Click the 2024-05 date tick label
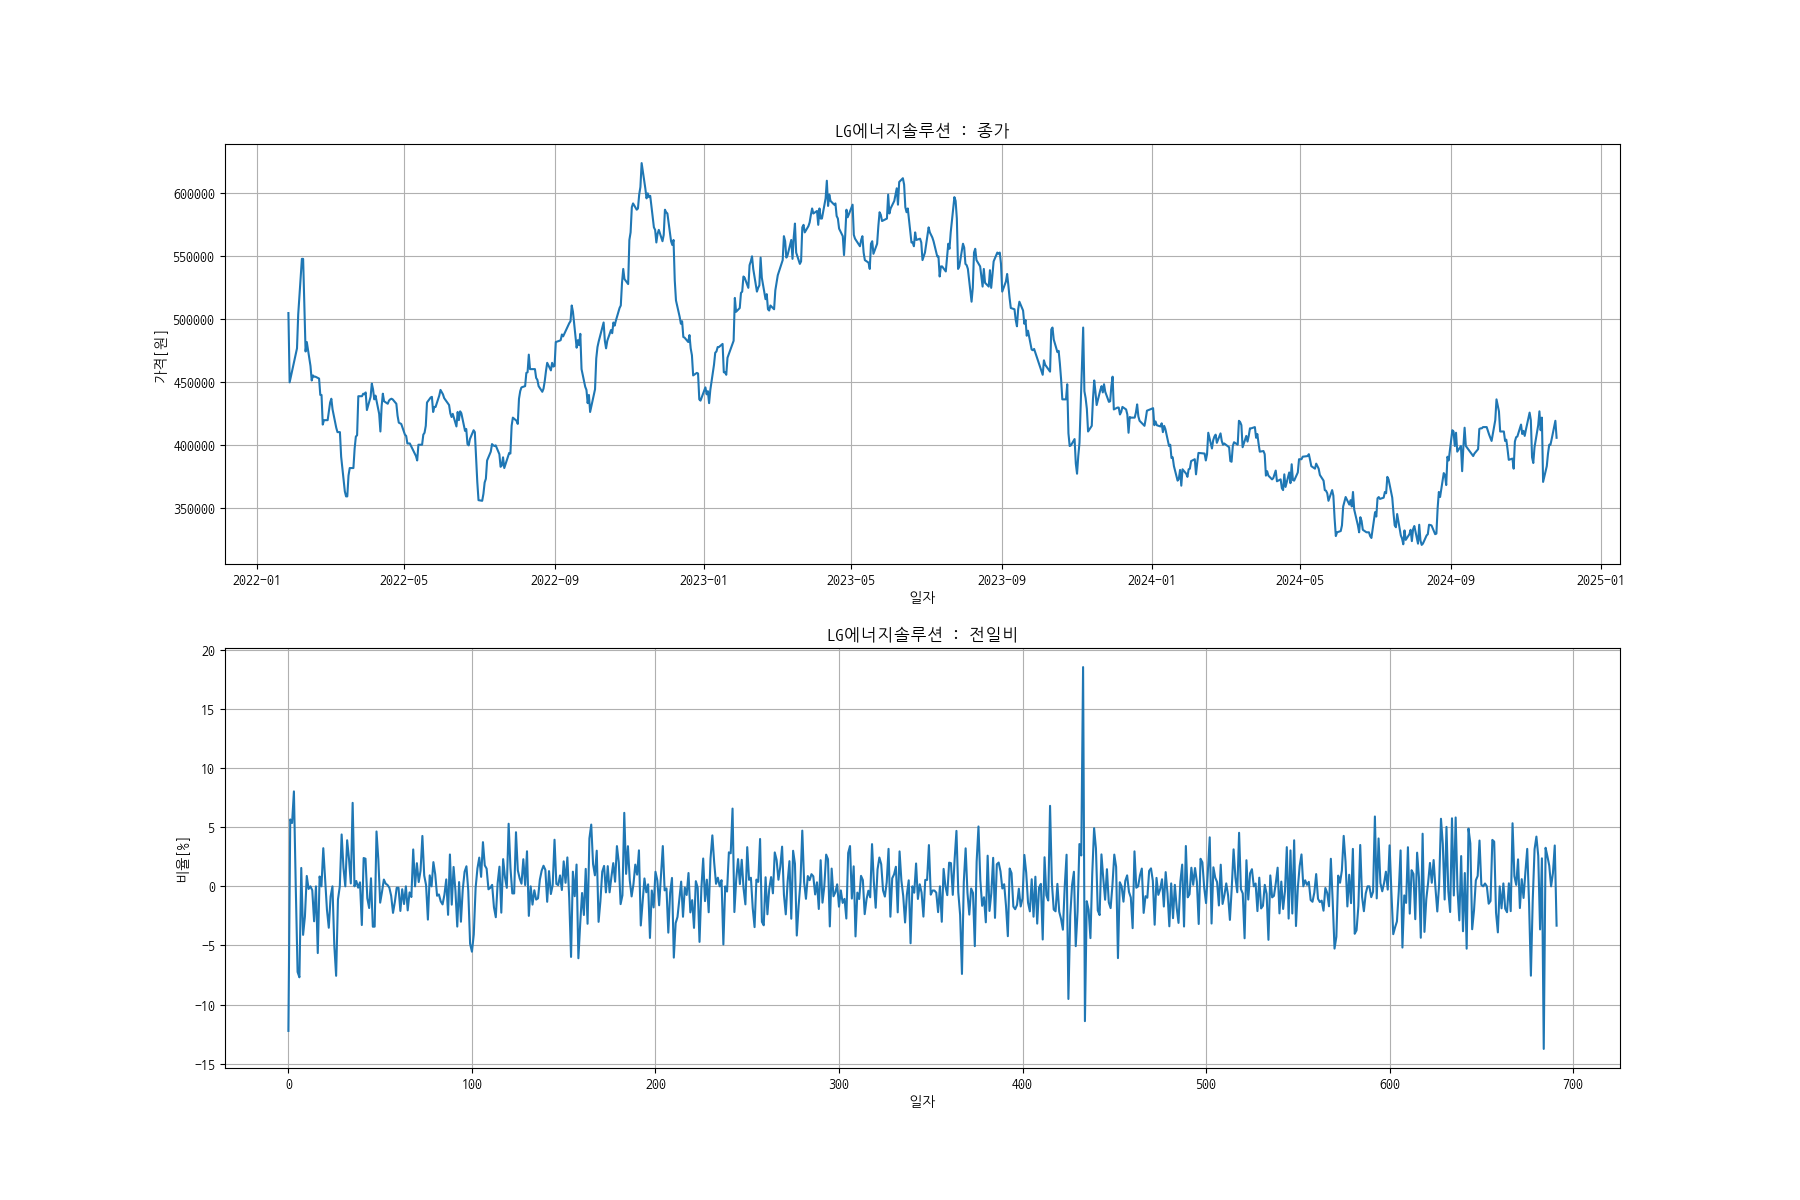 (x=1300, y=580)
